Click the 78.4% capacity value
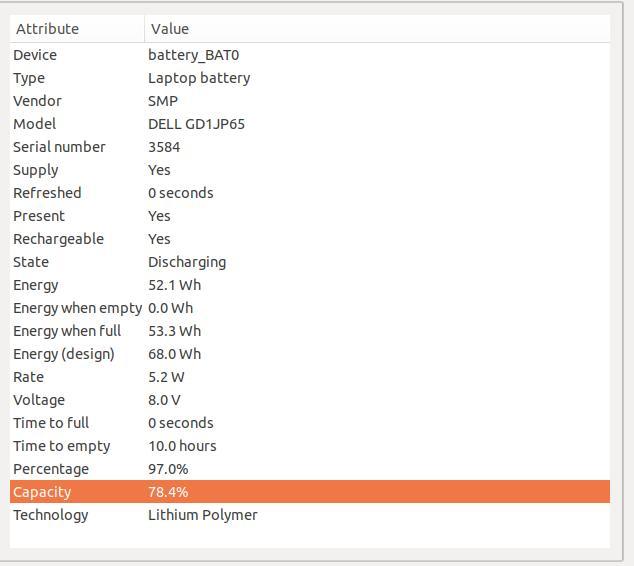 168,493
